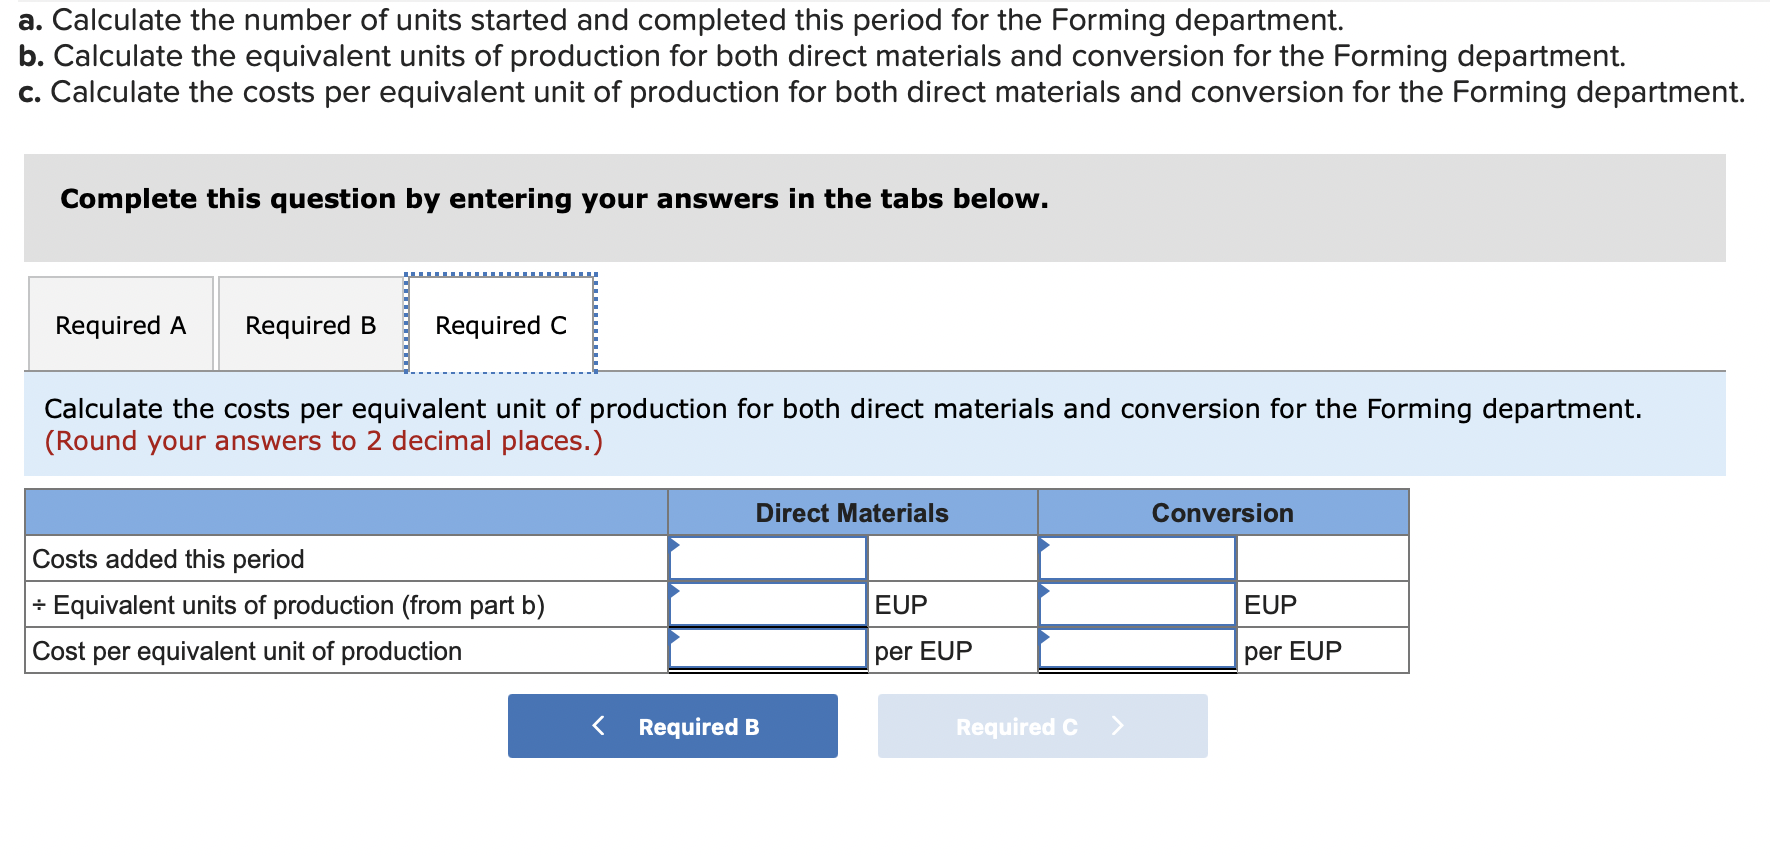Switch to the Required A tab

point(121,325)
